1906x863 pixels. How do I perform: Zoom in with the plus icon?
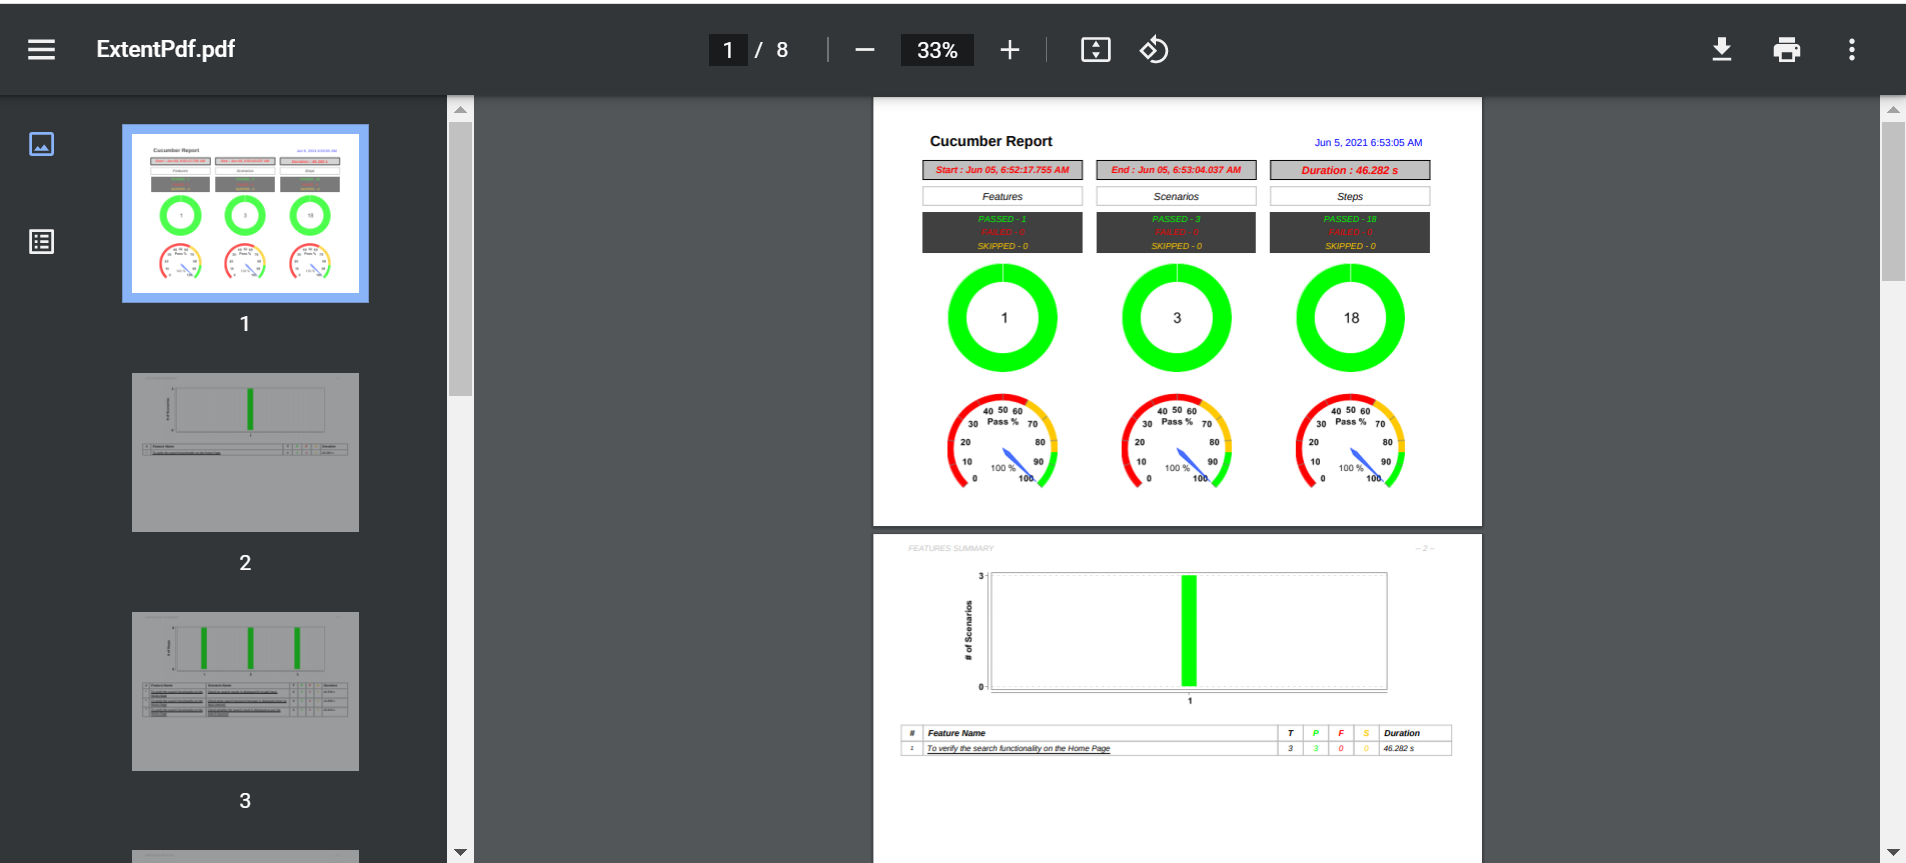click(1010, 50)
